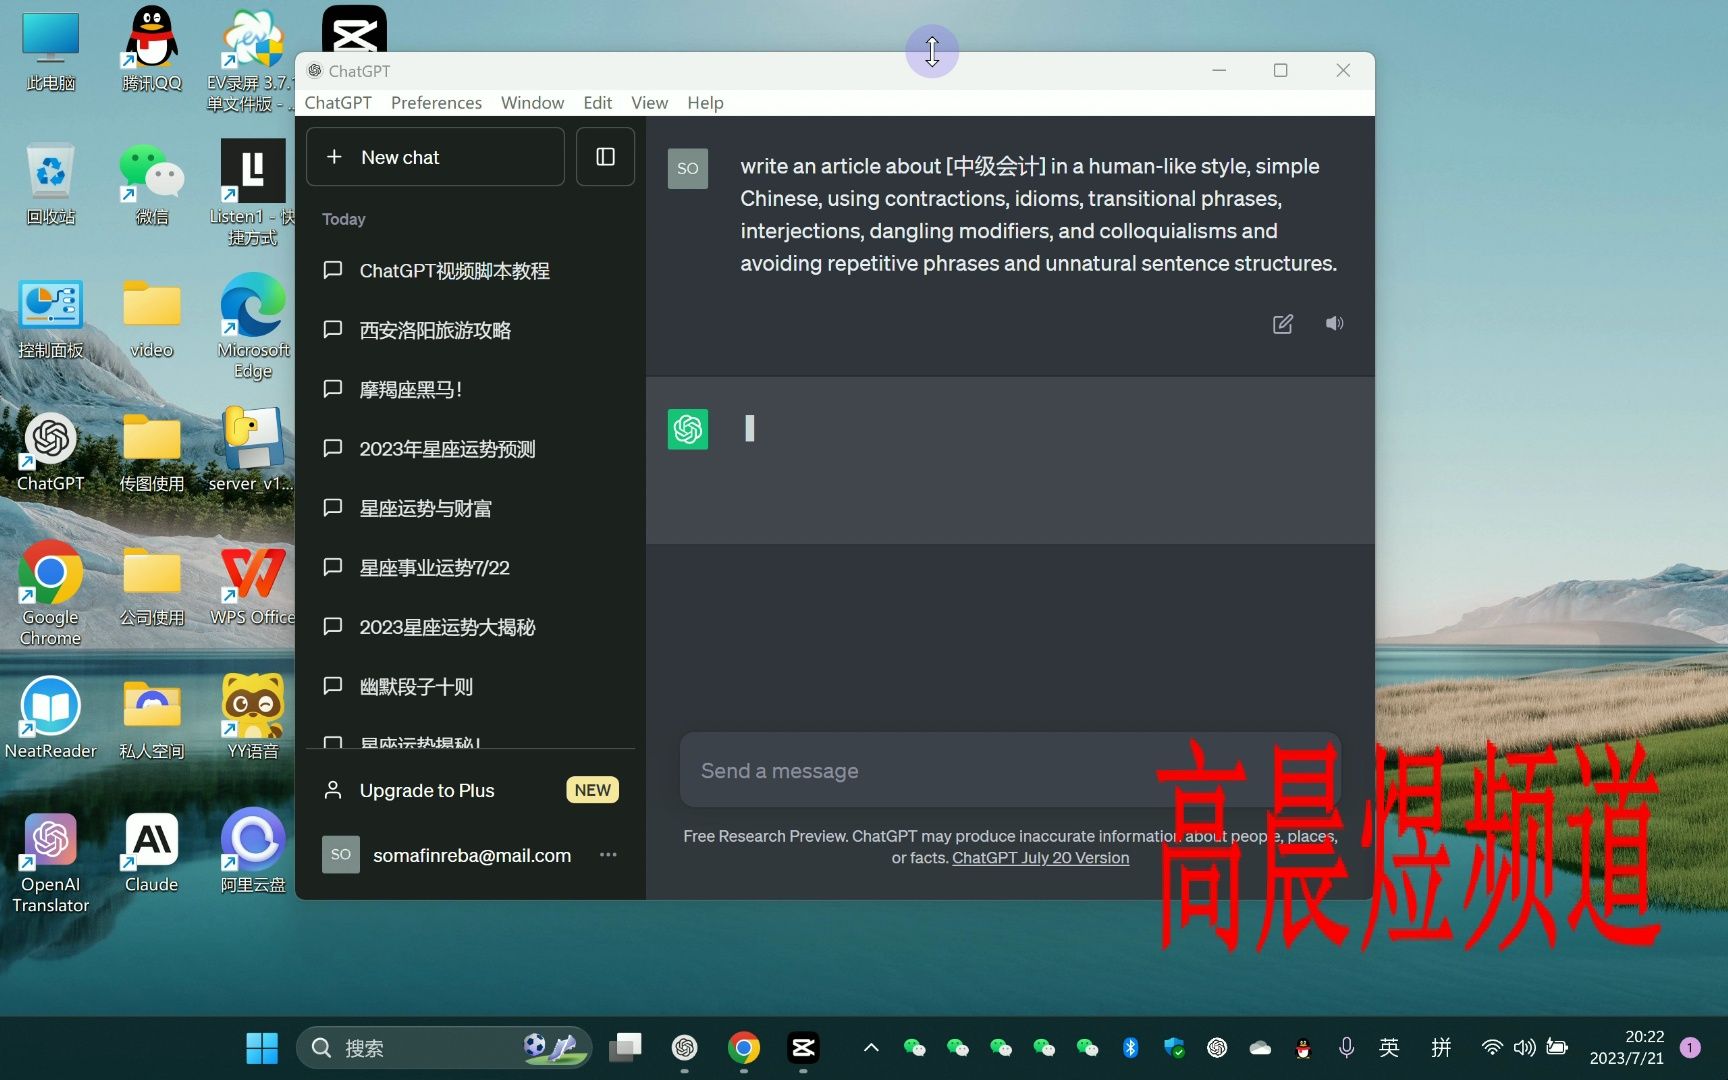1728x1080 pixels.
Task: Open the Window menu
Action: 532,103
